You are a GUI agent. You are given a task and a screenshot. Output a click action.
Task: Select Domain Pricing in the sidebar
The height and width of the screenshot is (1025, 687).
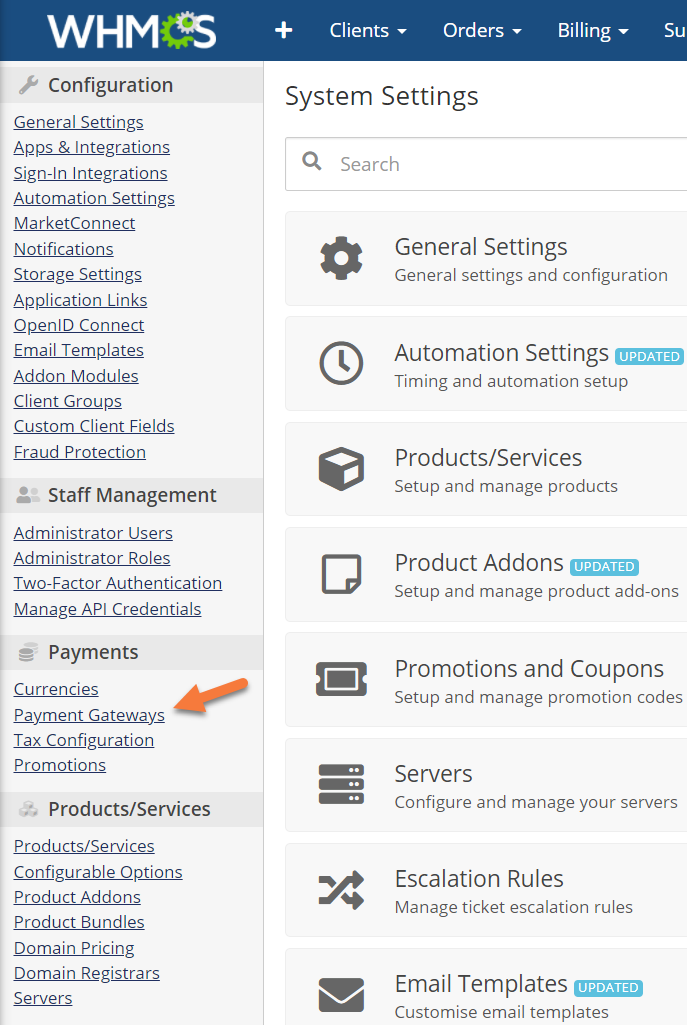coord(74,948)
